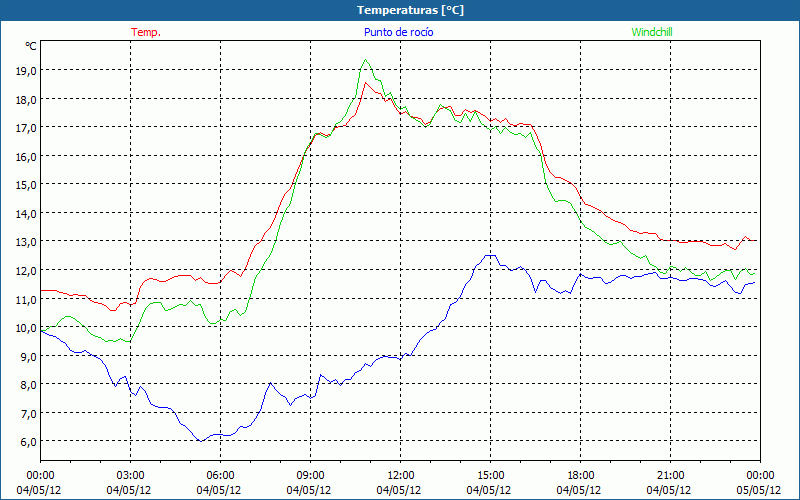Click the '13,0' y-axis value
The width and height of the screenshot is (800, 500).
(26, 242)
